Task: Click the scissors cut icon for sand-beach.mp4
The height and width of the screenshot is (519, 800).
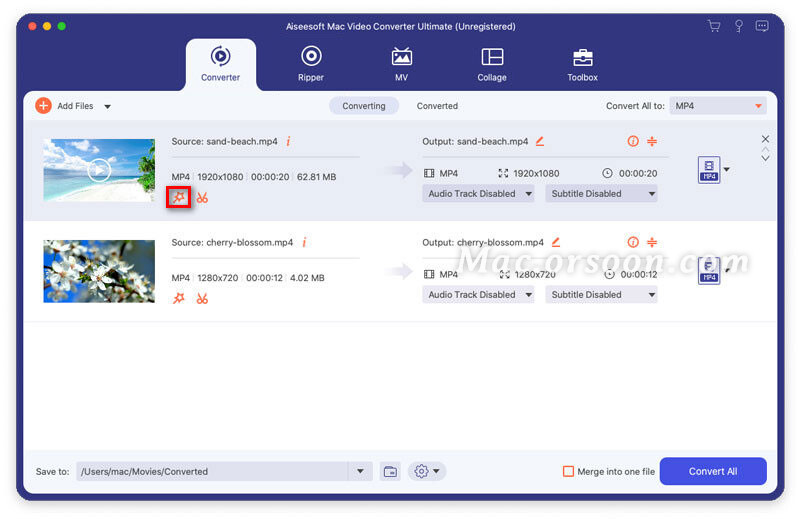Action: click(202, 197)
